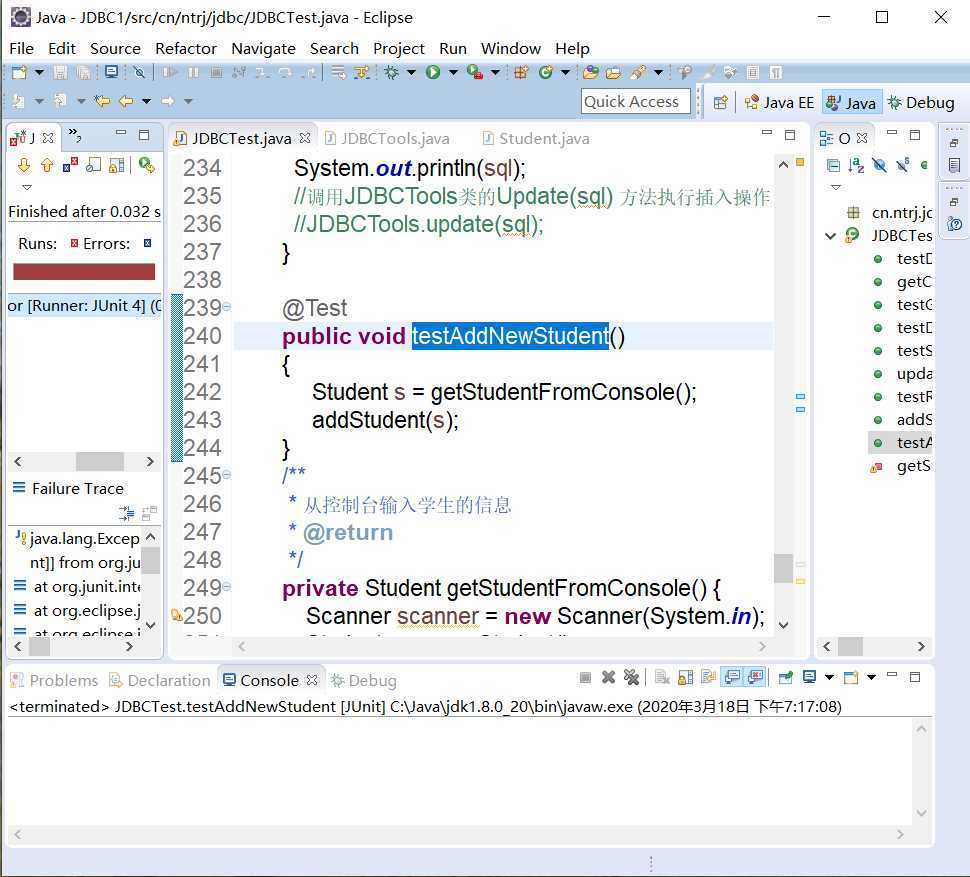Click the Pin Console icon
Image resolution: width=970 pixels, height=877 pixels.
(x=786, y=677)
